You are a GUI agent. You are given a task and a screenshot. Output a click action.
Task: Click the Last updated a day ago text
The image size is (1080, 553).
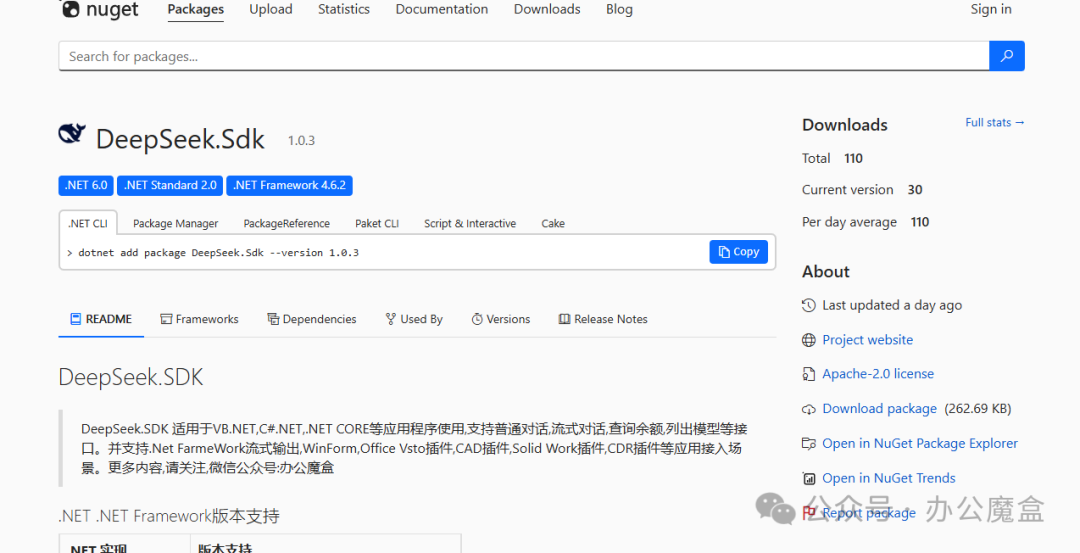coord(892,305)
